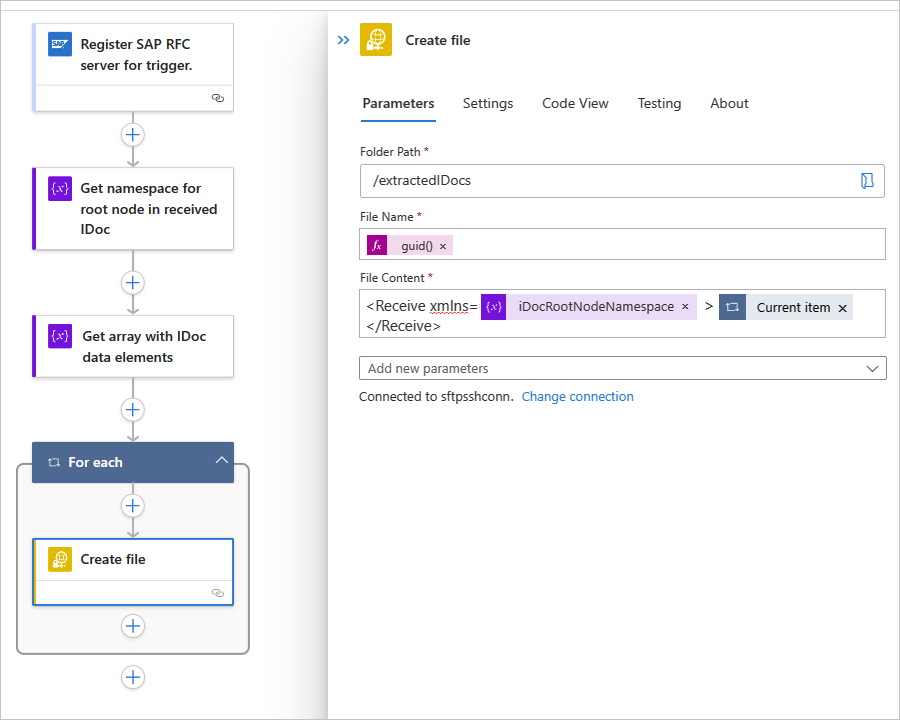Click the Change connection link

click(x=577, y=396)
